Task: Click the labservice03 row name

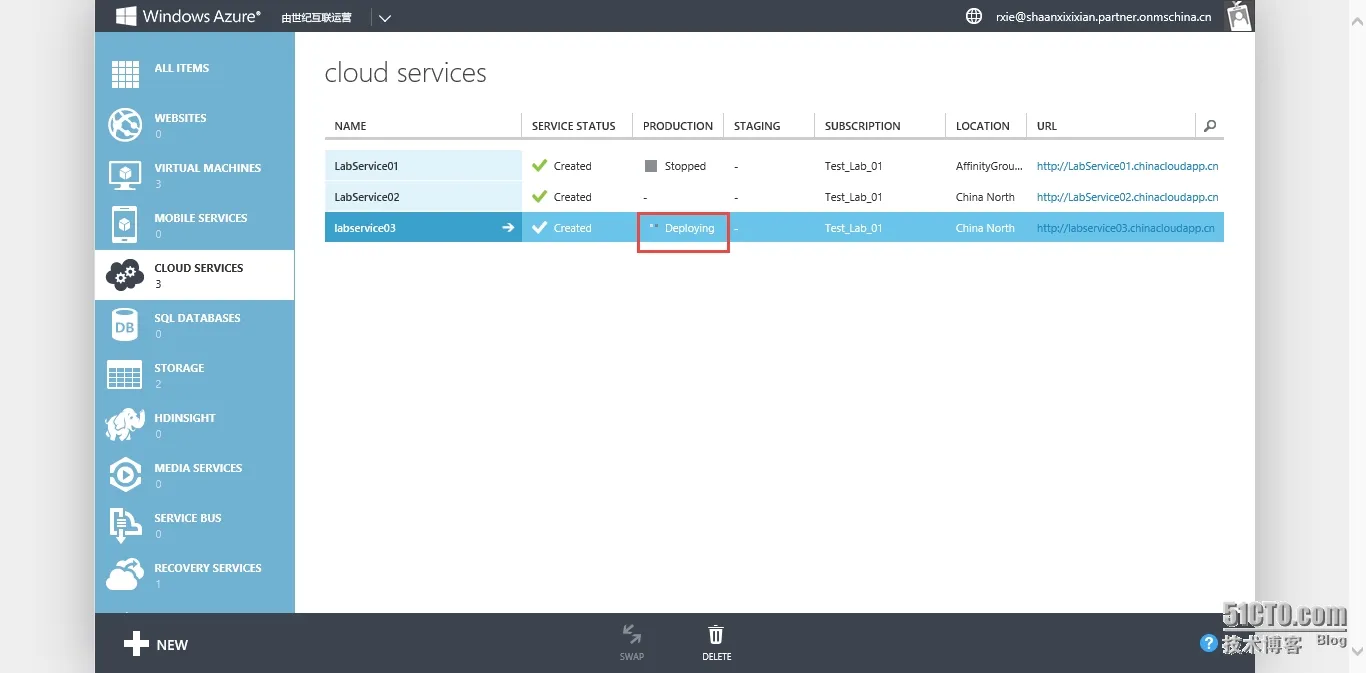Action: pos(365,228)
